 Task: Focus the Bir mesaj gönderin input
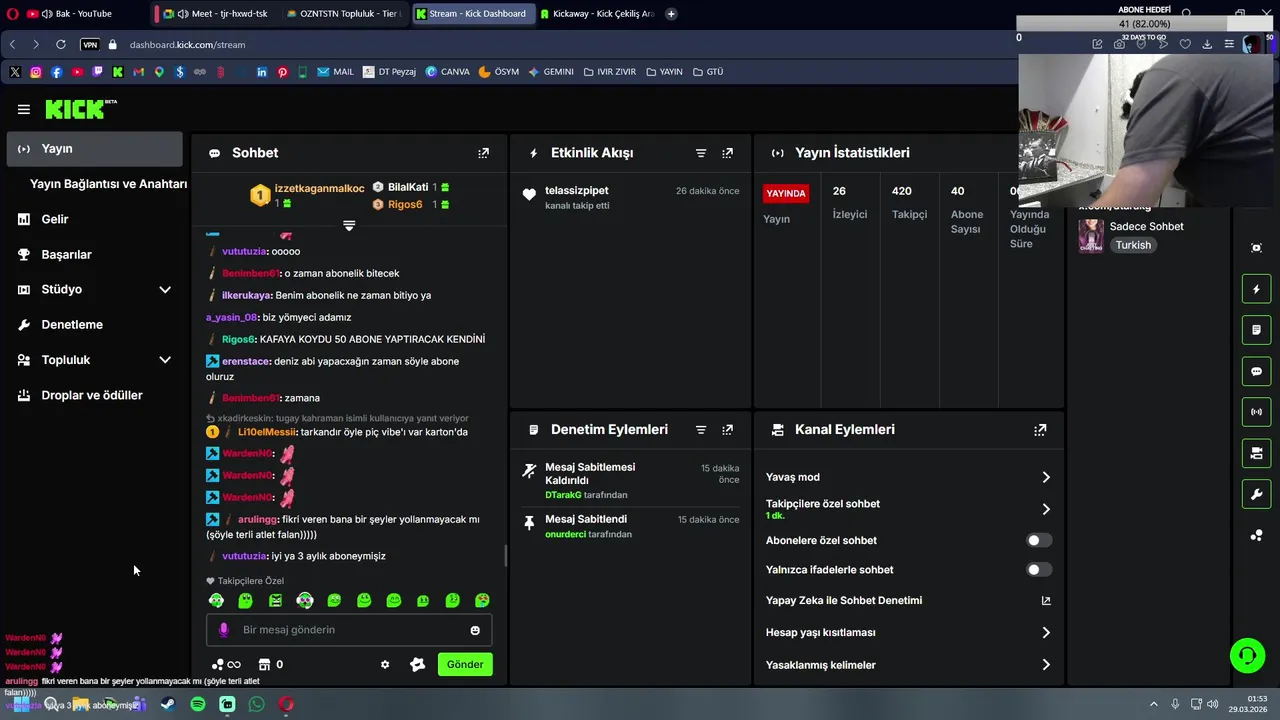(349, 630)
